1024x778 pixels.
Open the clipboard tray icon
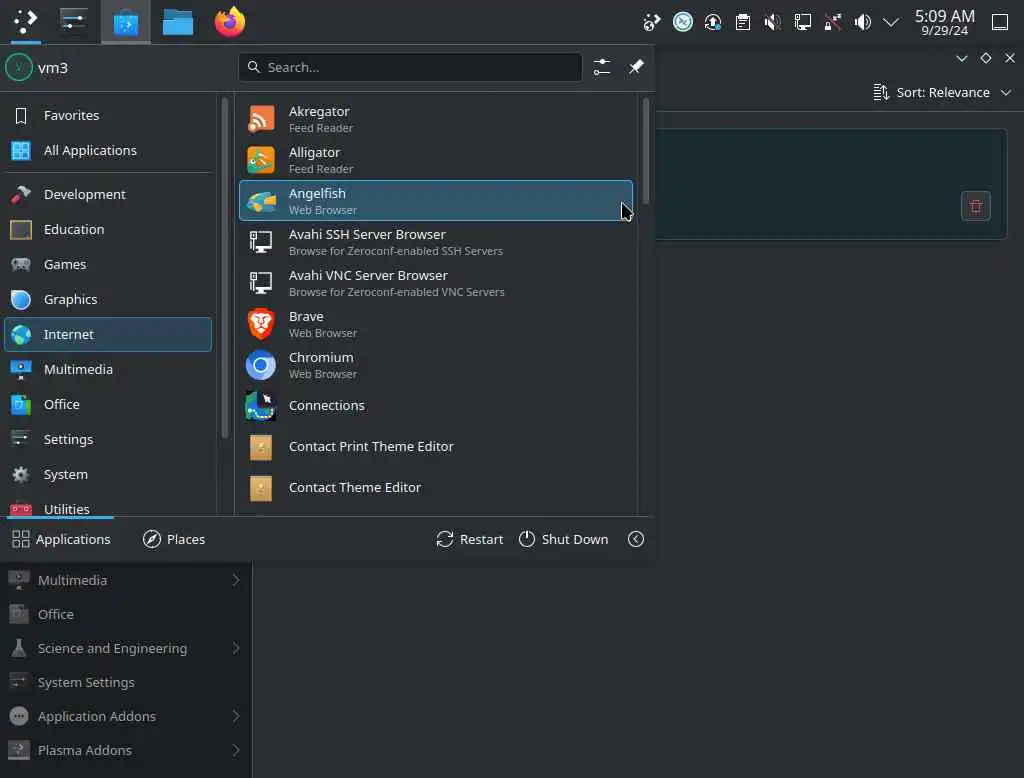pyautogui.click(x=743, y=22)
